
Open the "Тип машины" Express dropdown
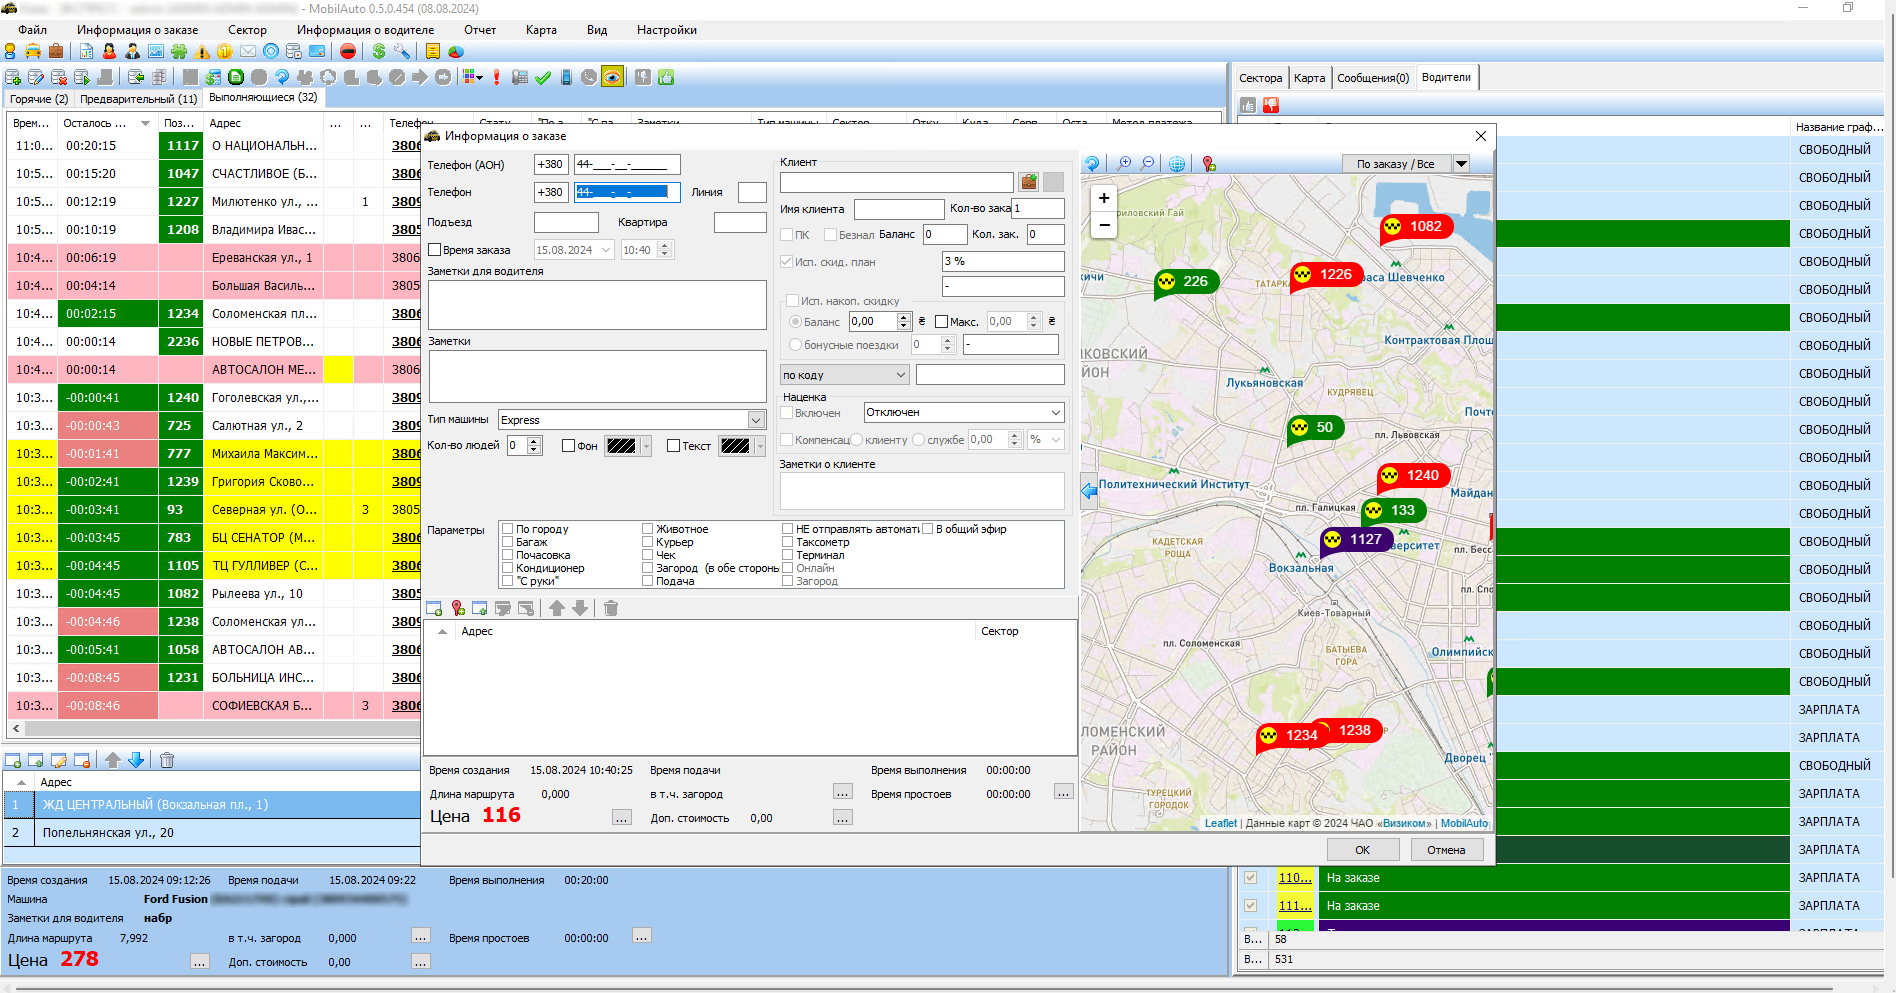click(x=756, y=420)
